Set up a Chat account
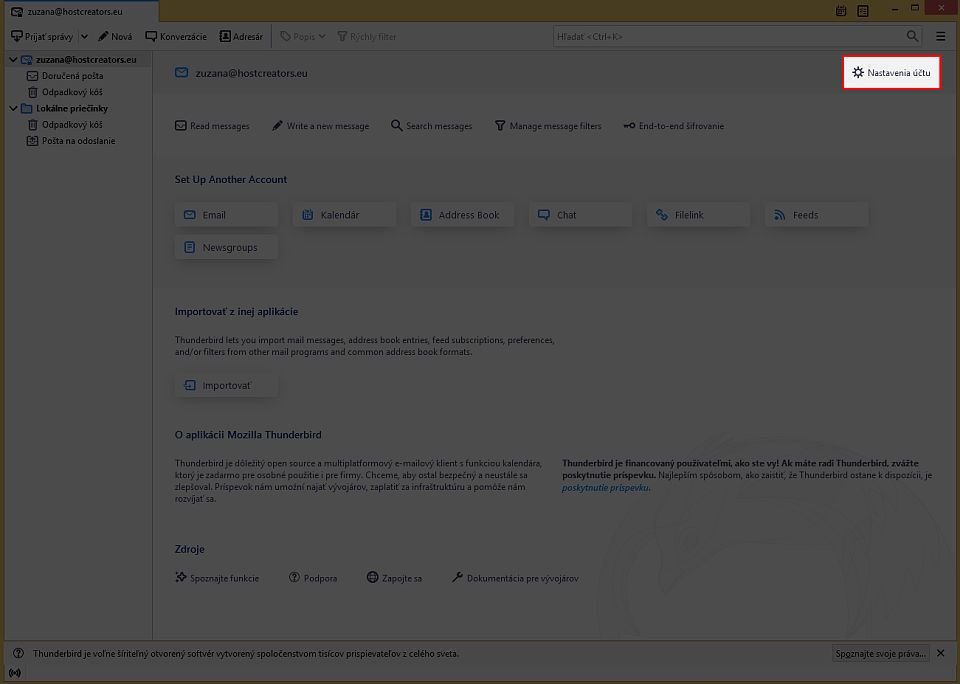 (581, 215)
